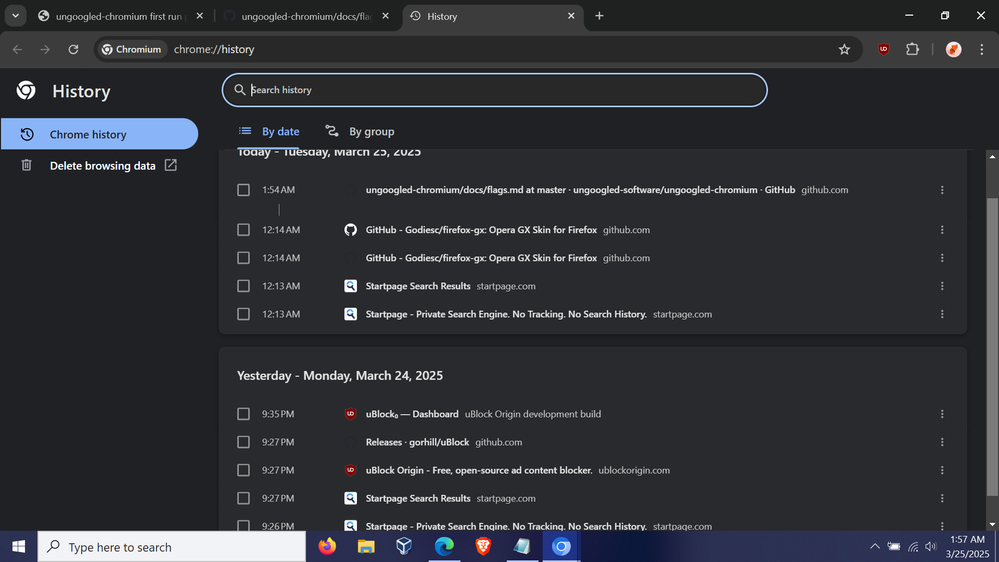Open uBlock₀ — Dashboard history link

pyautogui.click(x=412, y=414)
